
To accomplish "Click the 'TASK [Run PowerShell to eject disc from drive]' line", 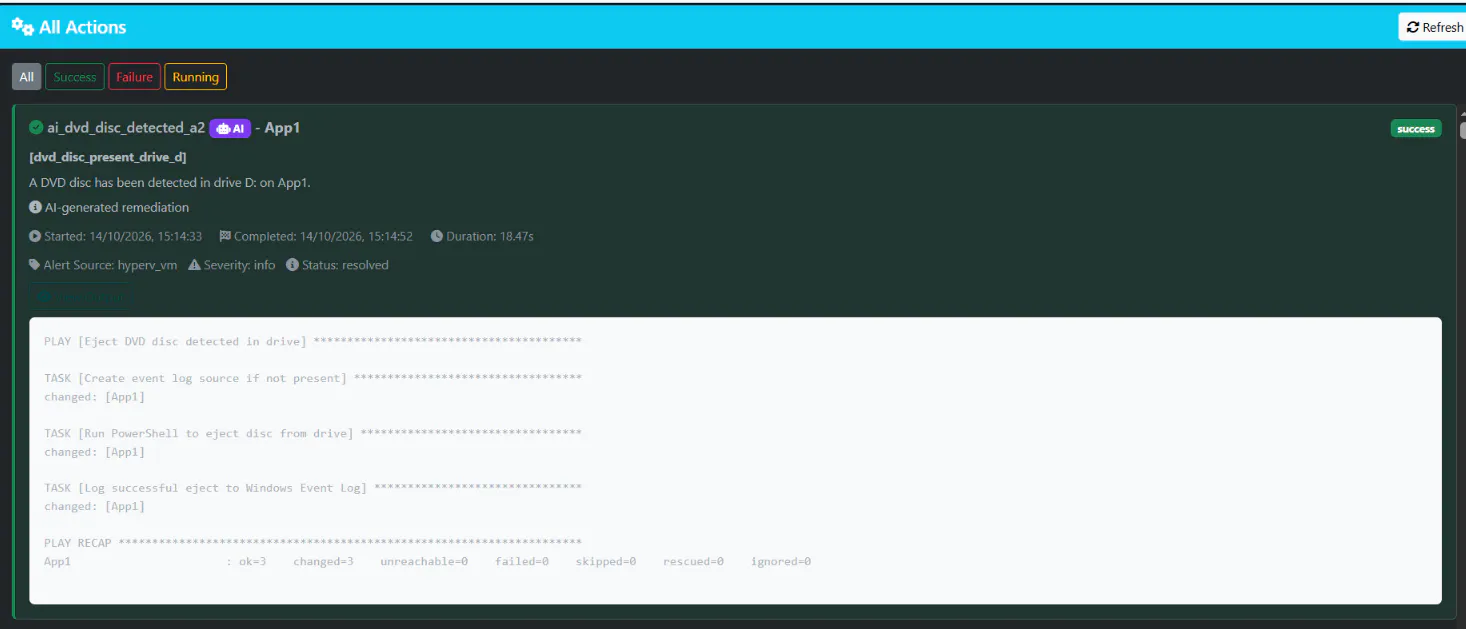I will (313, 433).
